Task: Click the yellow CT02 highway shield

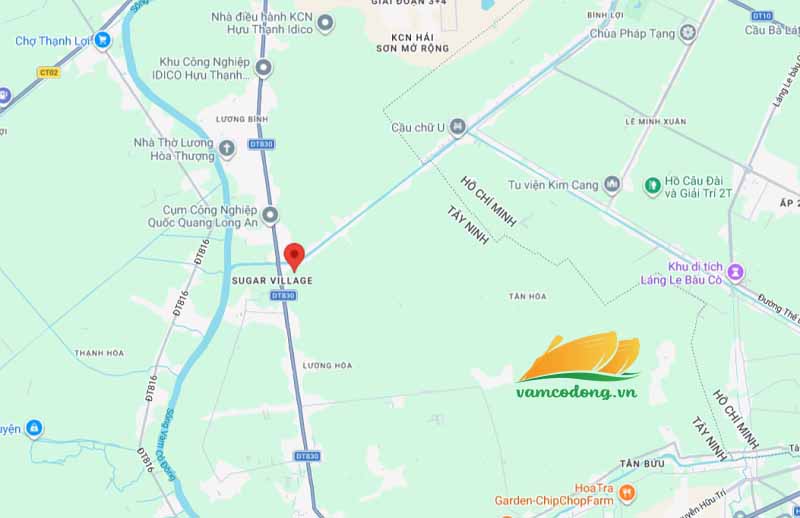Action: [49, 72]
